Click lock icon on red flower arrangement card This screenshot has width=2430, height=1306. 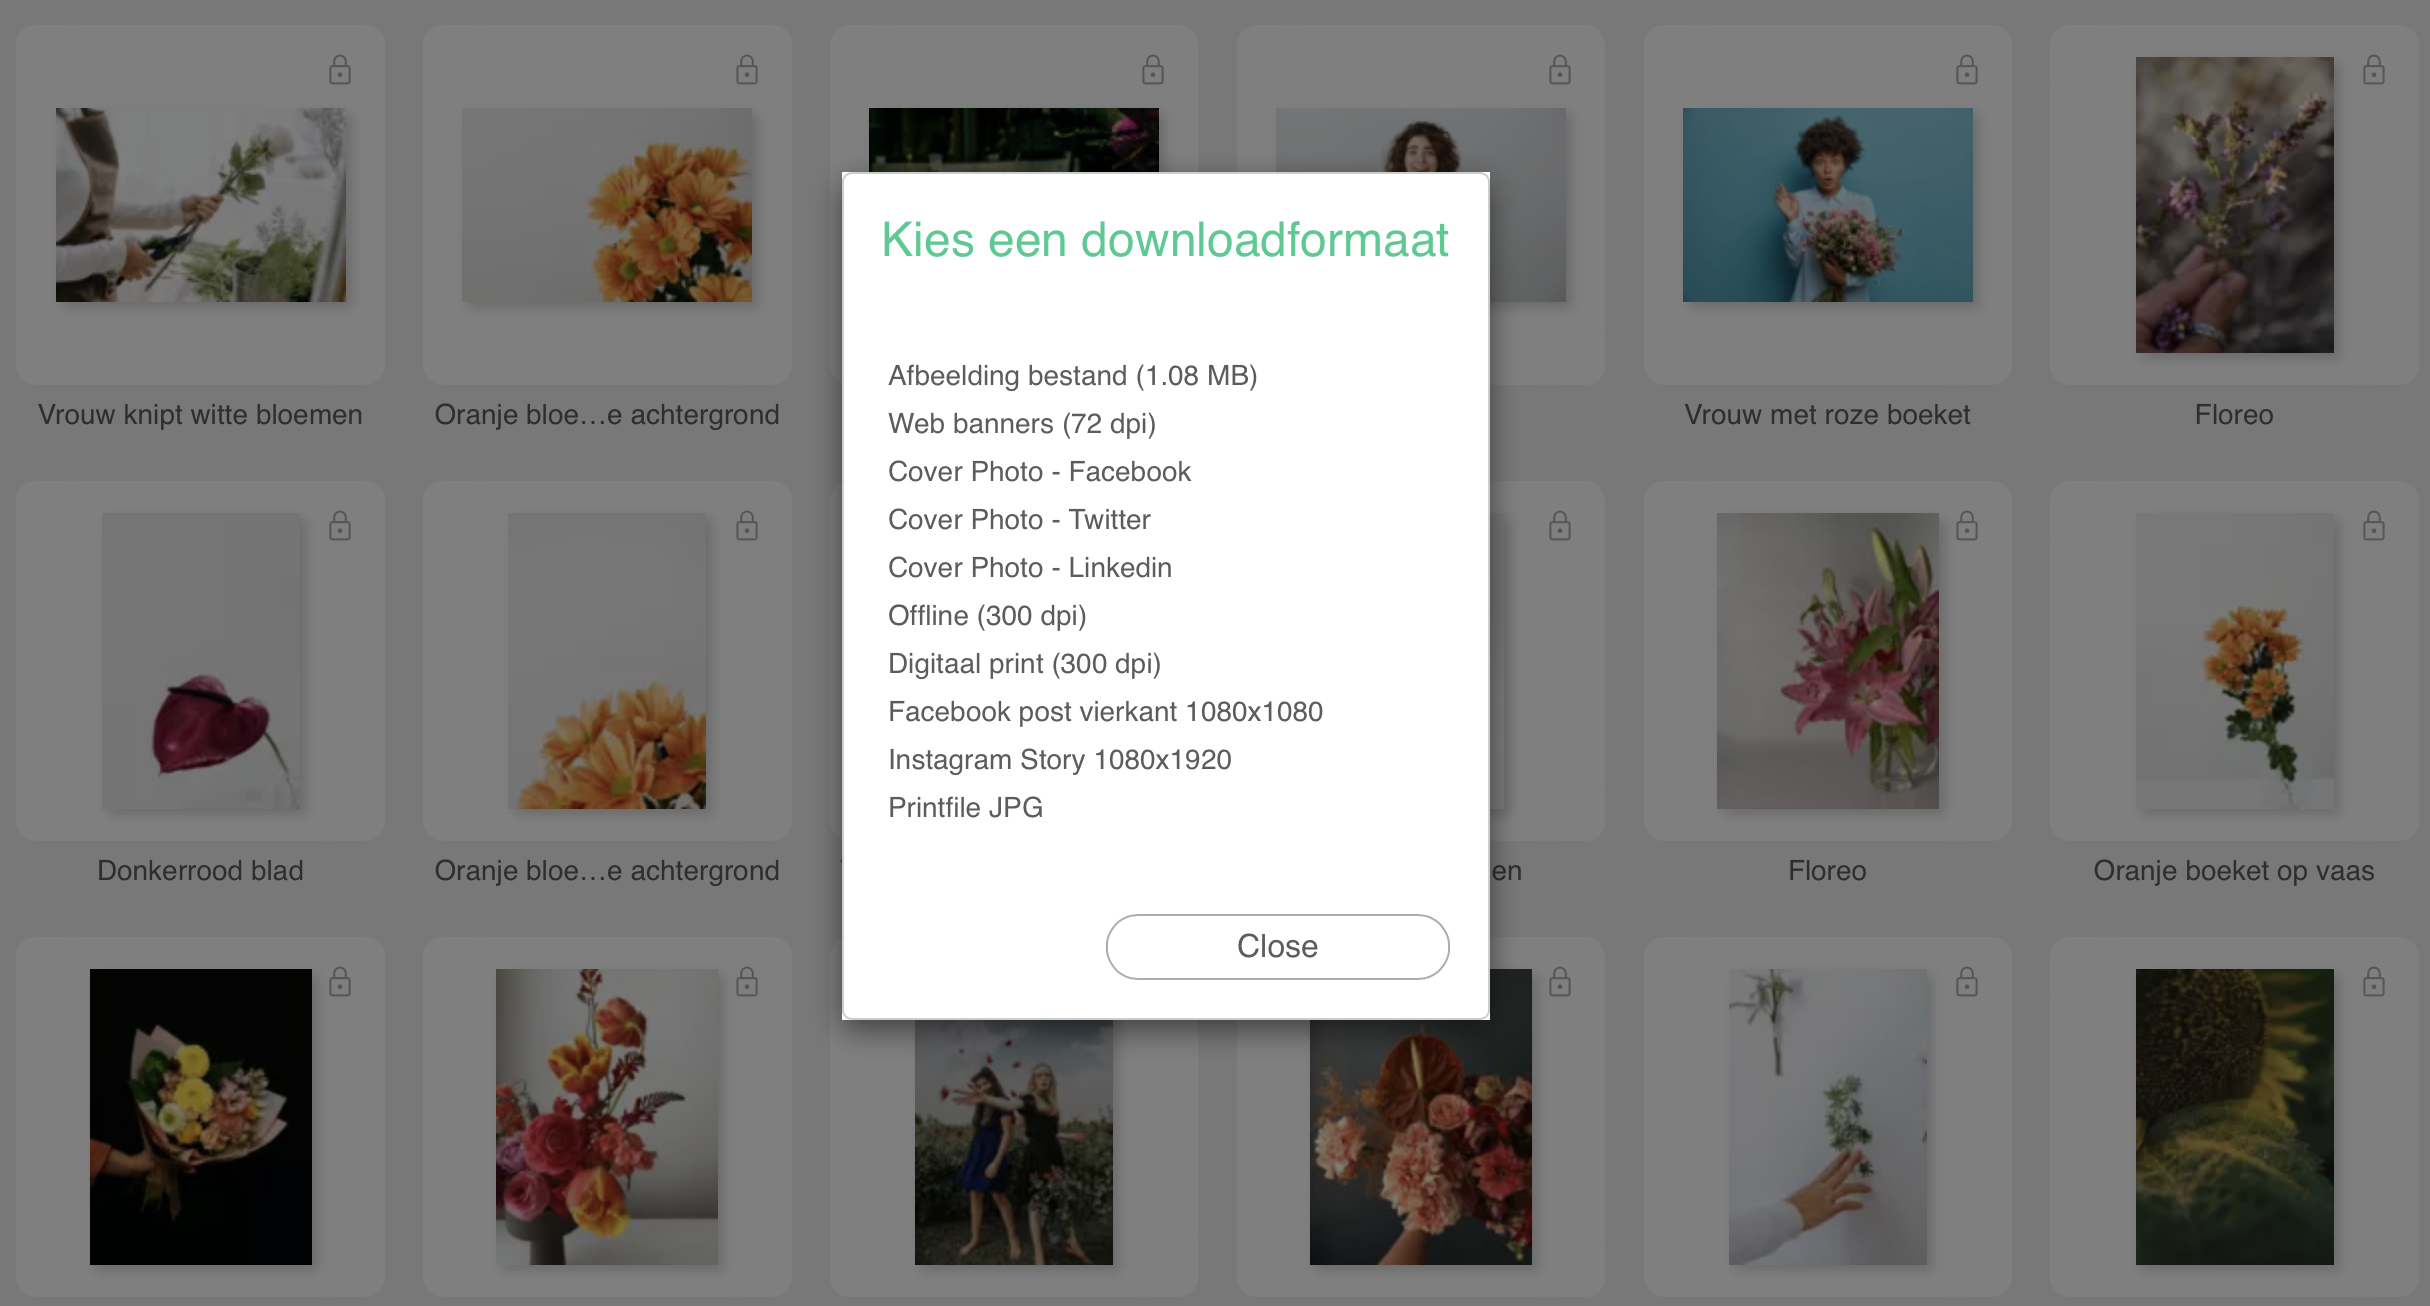click(747, 982)
